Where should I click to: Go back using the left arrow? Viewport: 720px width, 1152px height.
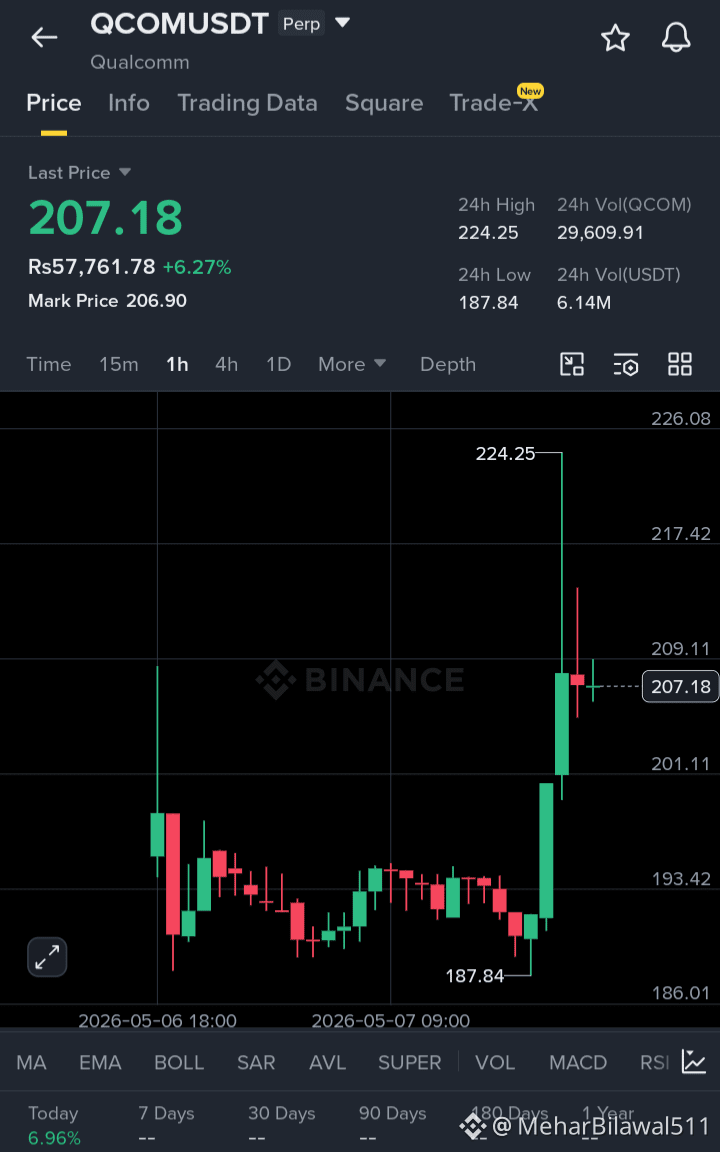[44, 37]
